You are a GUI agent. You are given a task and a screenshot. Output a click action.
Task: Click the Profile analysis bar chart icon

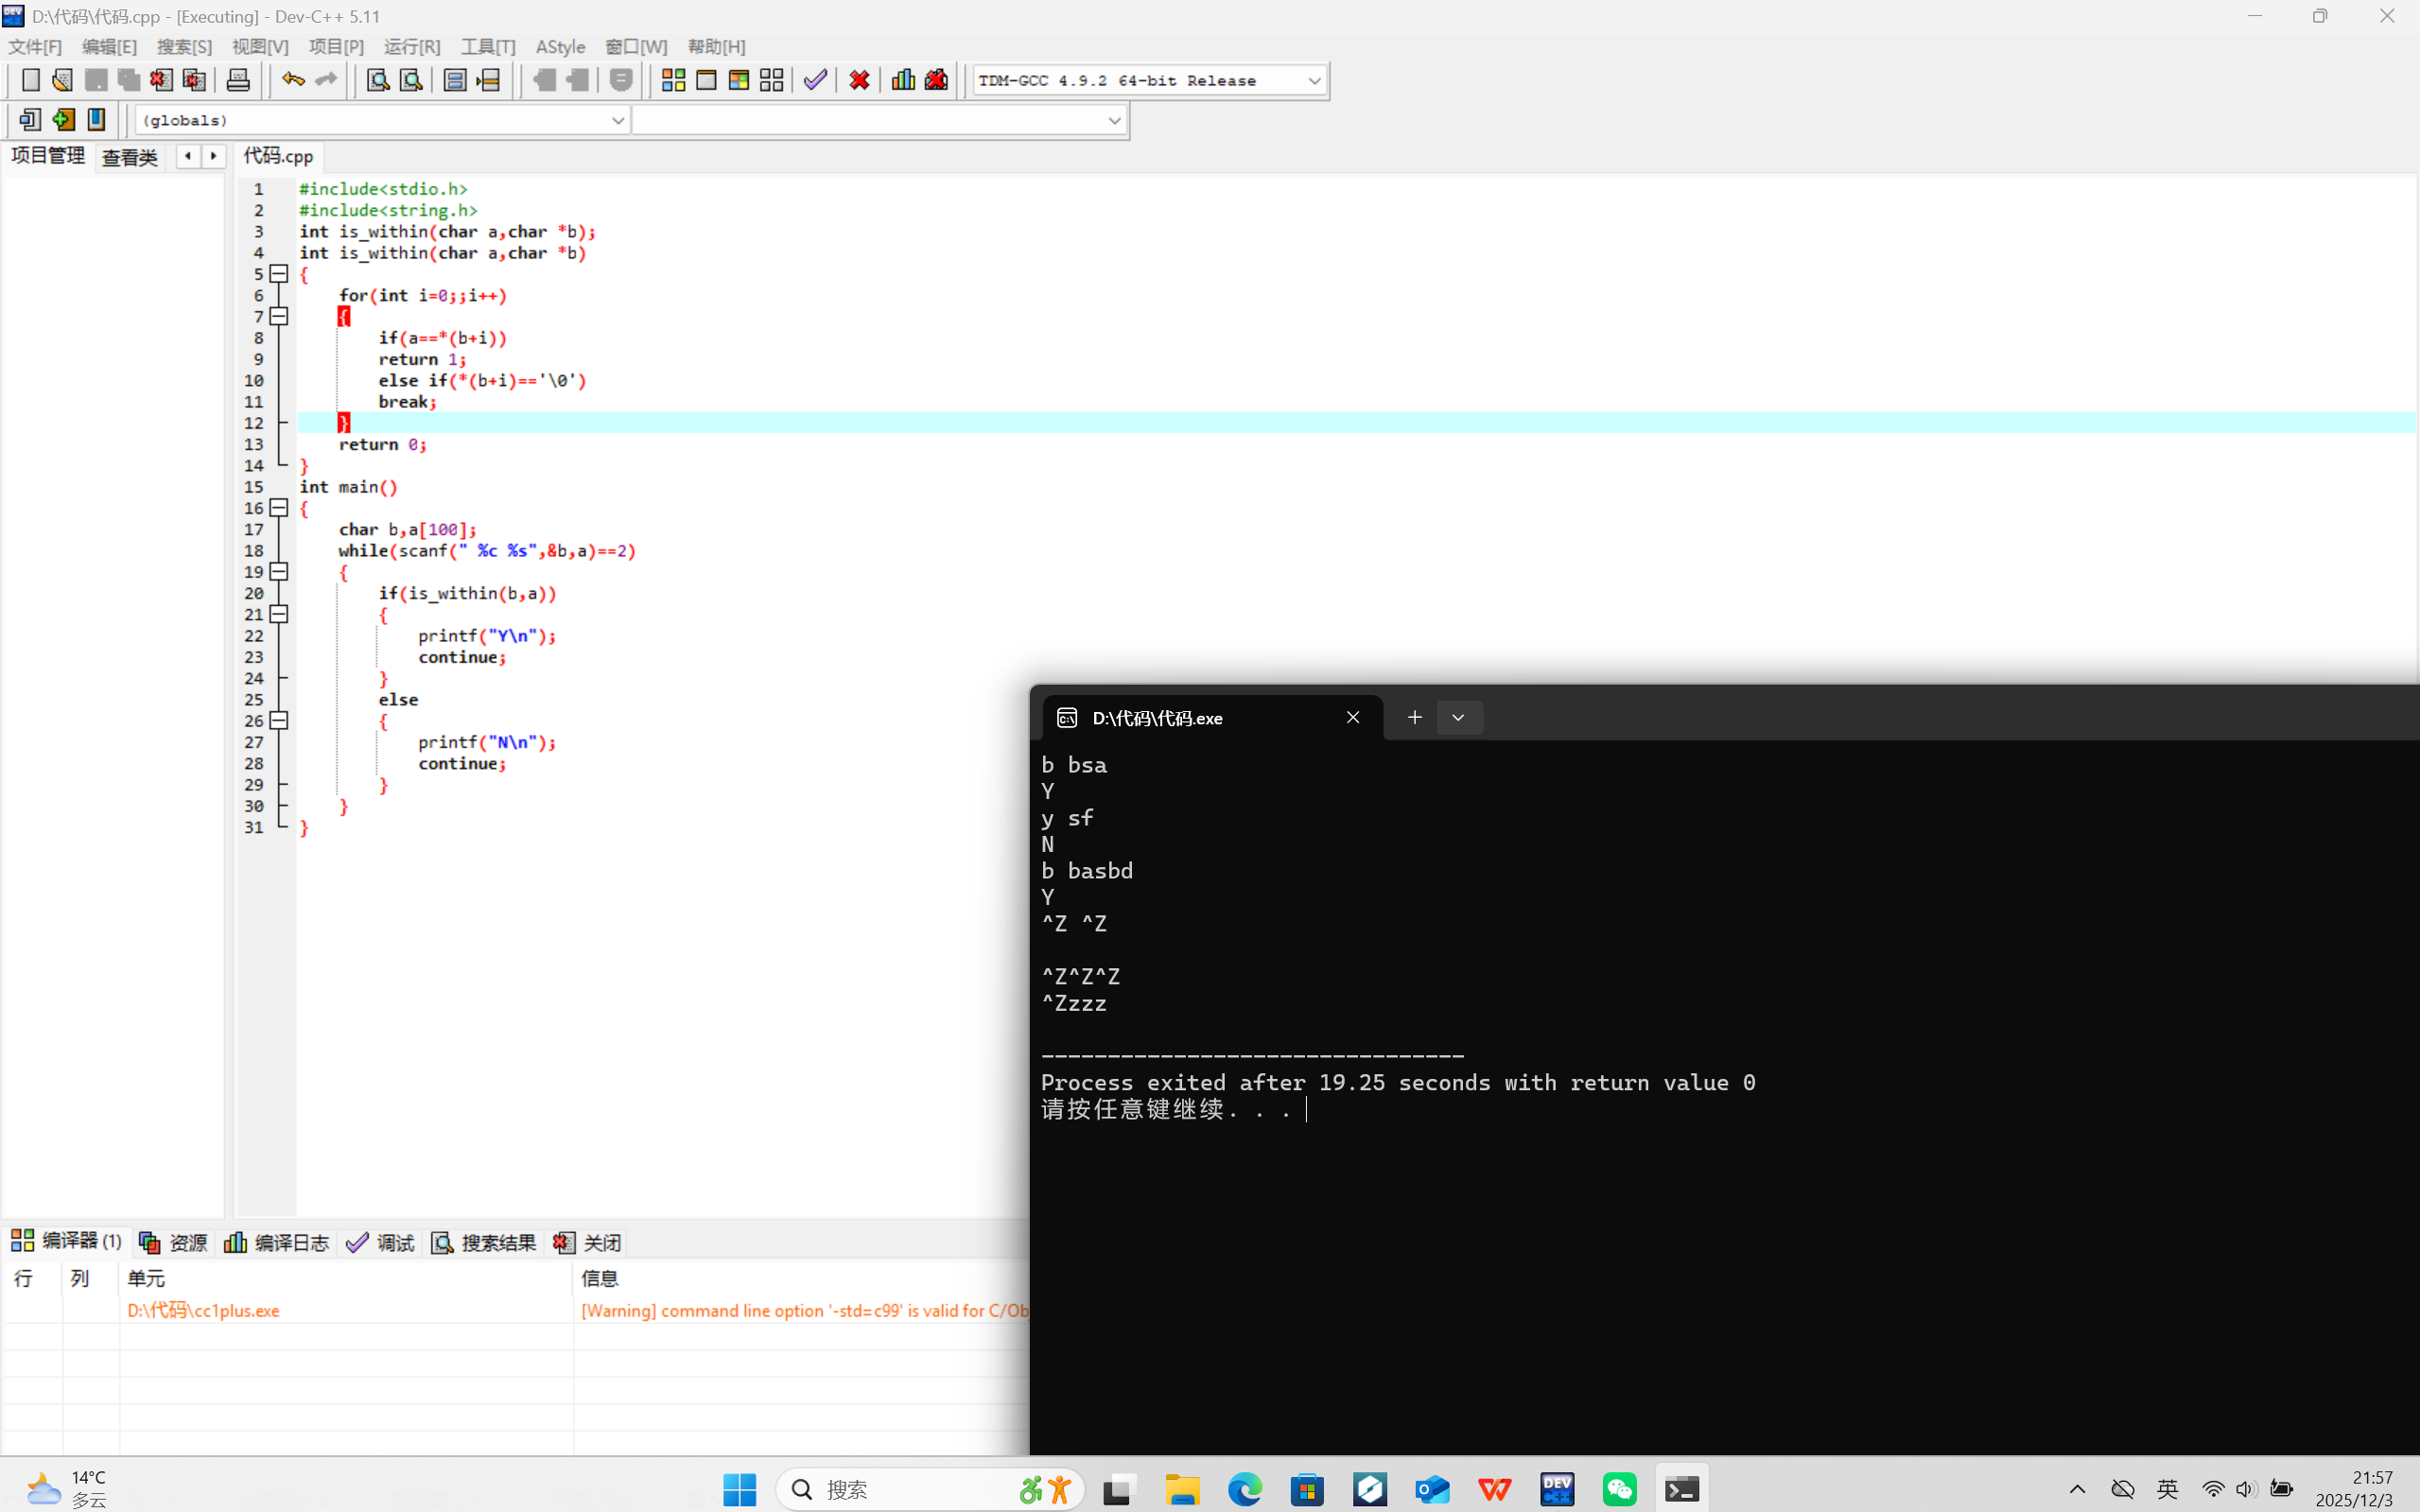903,80
